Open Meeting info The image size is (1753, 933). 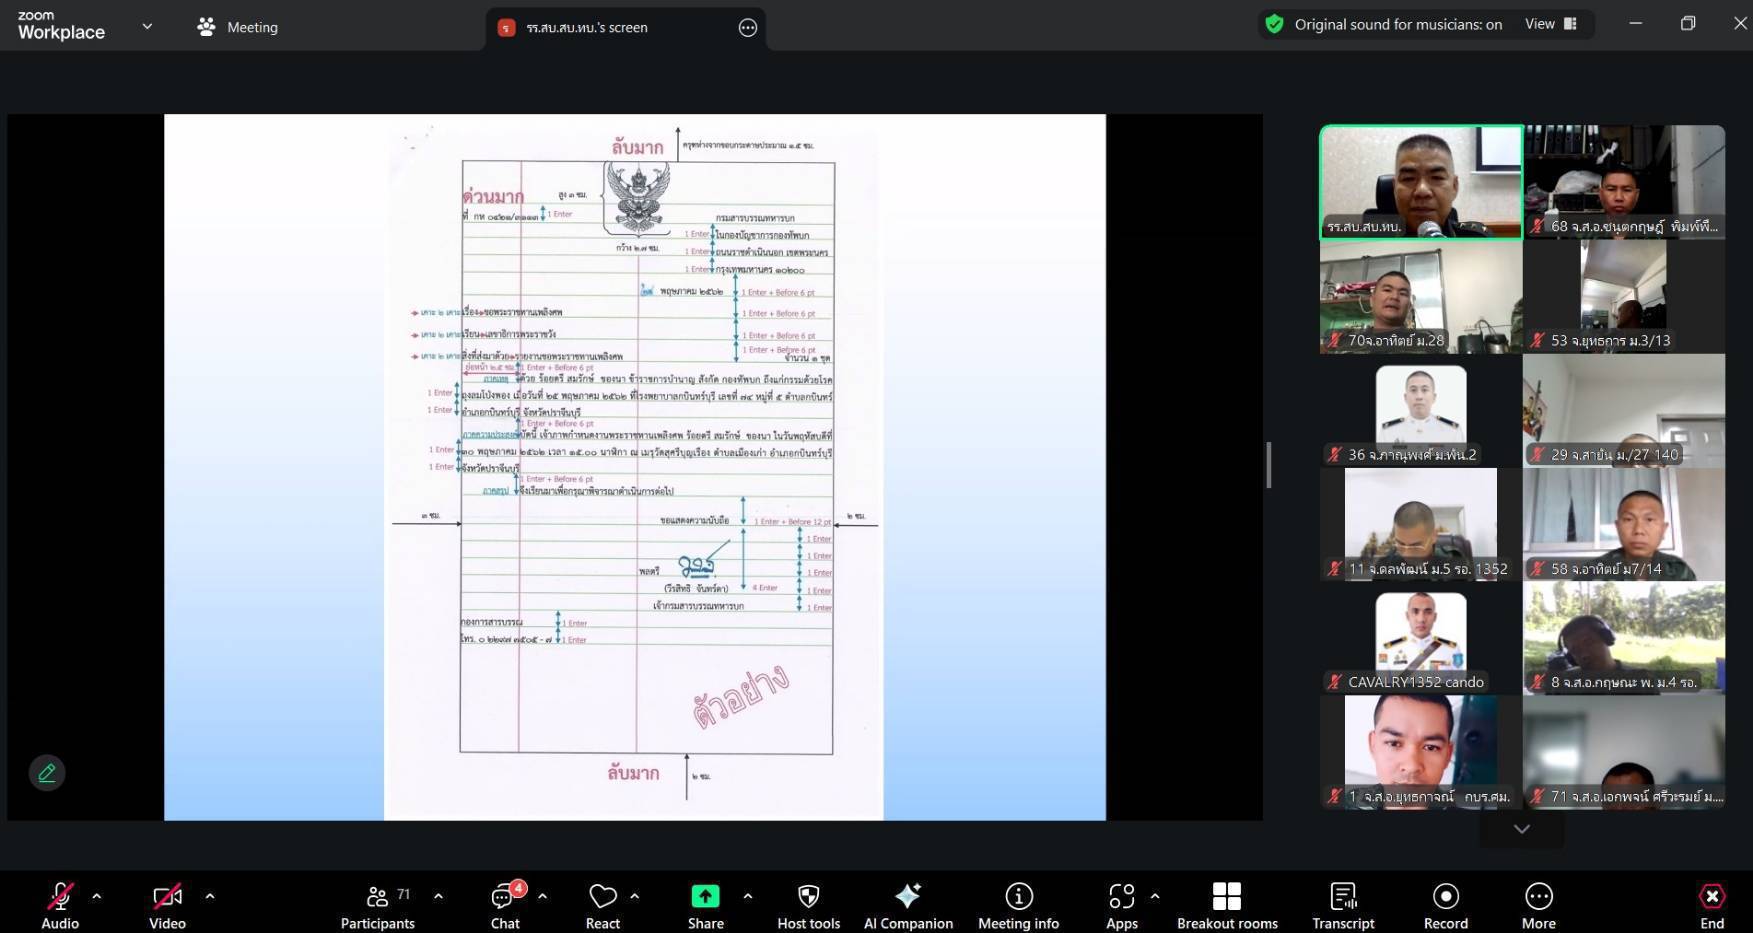pyautogui.click(x=1018, y=905)
